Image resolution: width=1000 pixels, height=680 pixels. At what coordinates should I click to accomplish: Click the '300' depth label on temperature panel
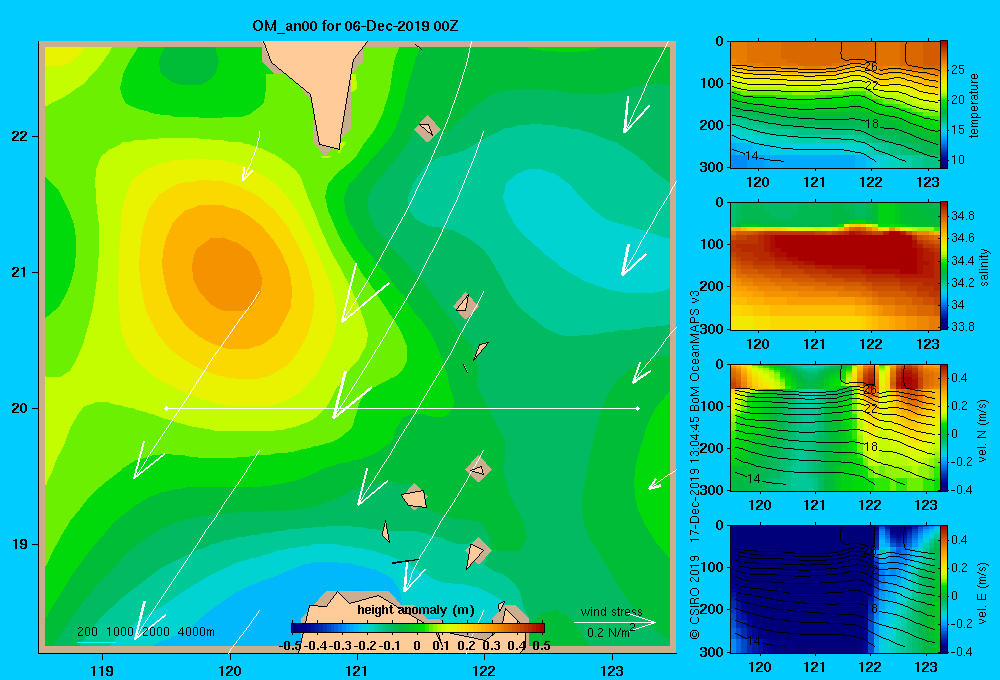click(712, 167)
